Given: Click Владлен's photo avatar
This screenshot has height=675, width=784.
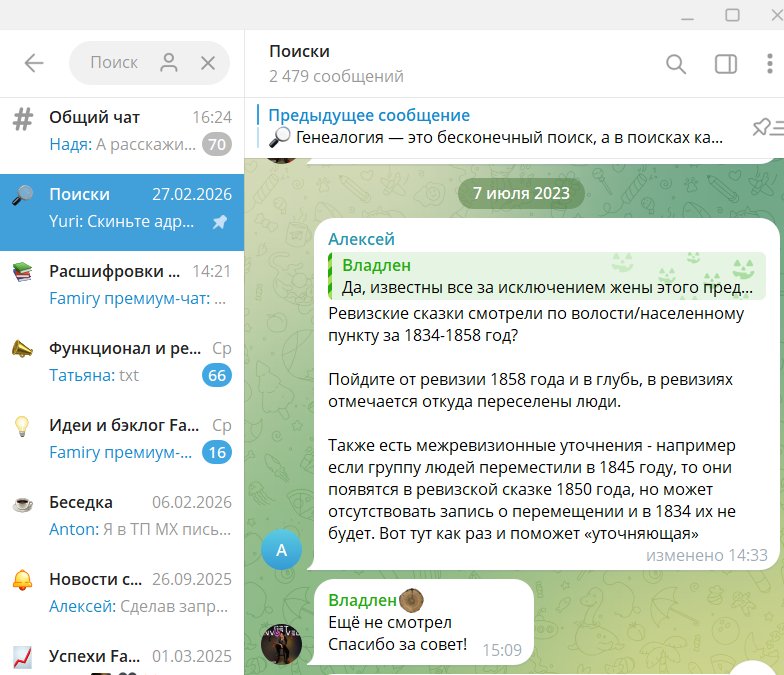Looking at the screenshot, I should pyautogui.click(x=282, y=644).
